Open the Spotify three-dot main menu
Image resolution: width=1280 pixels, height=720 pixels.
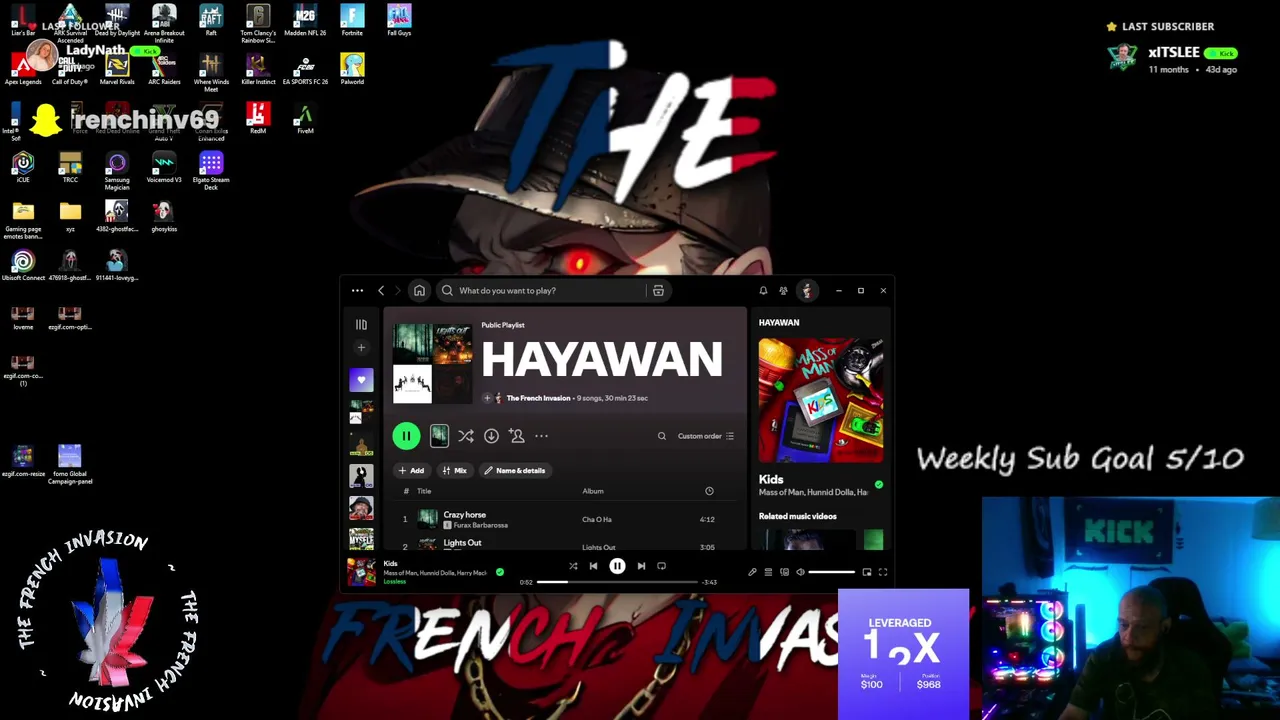357,291
